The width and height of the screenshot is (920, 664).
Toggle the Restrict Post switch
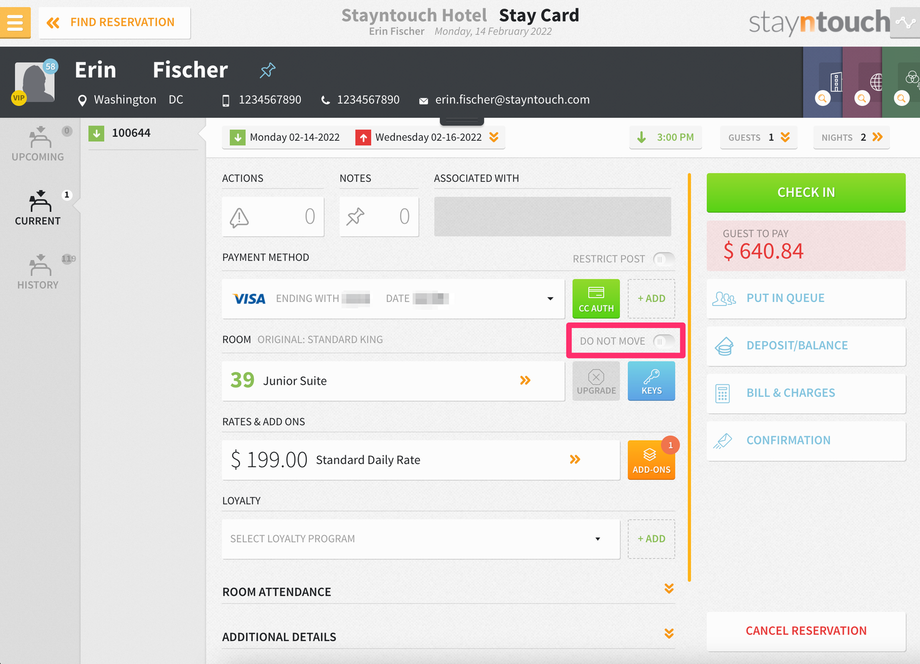tap(664, 259)
